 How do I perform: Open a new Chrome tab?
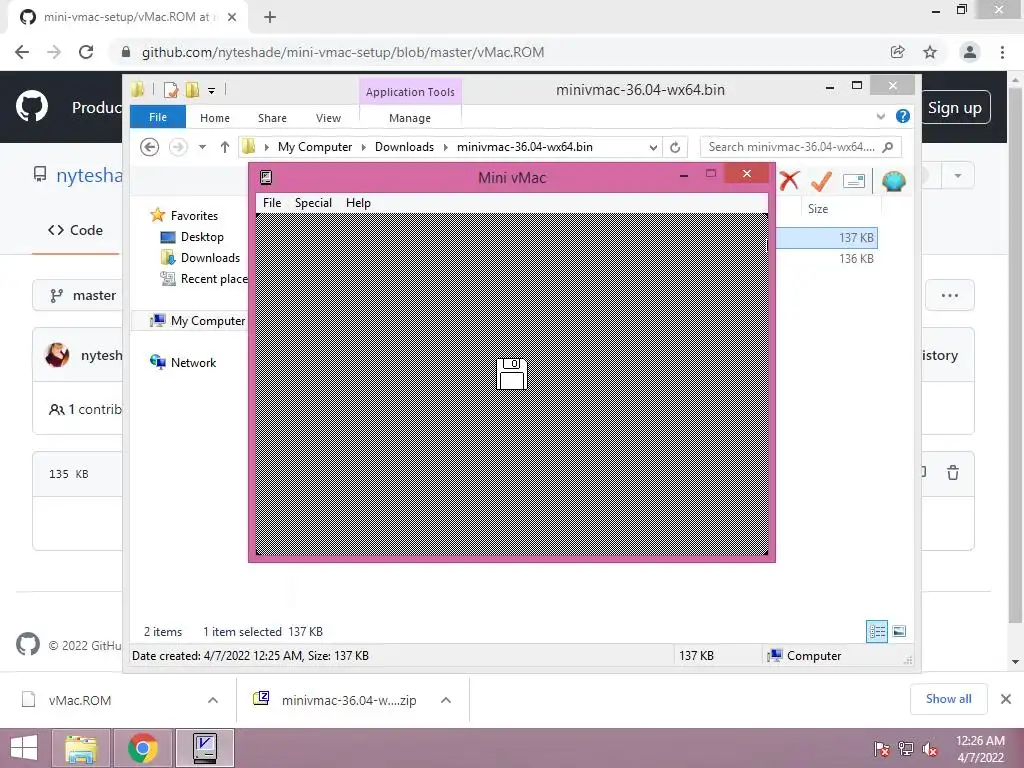point(270,17)
